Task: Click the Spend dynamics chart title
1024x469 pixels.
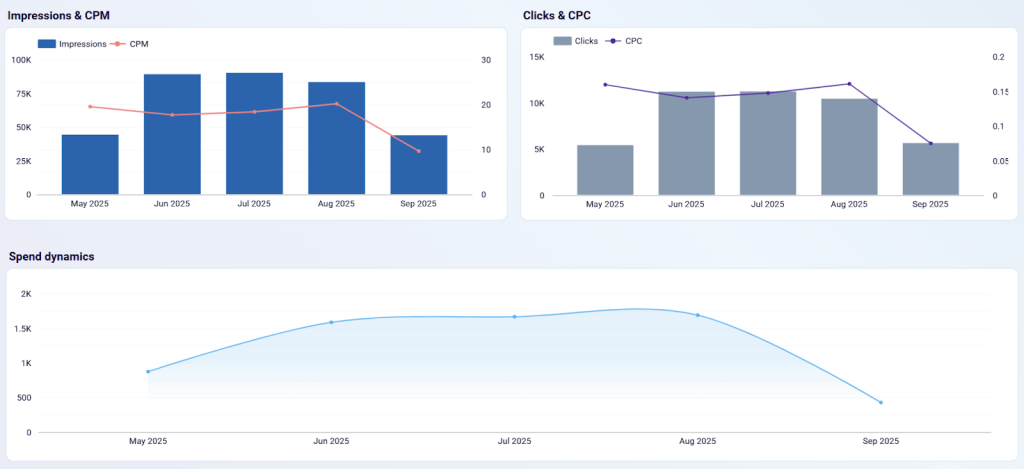Action: point(51,256)
